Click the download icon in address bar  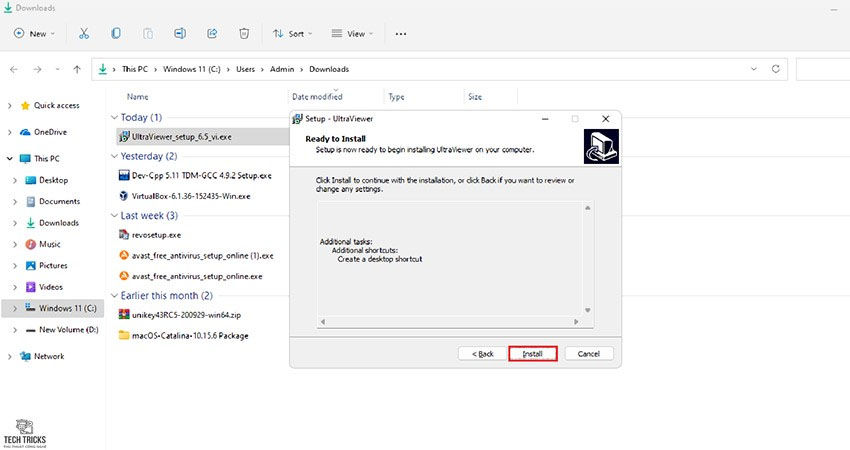pyautogui.click(x=102, y=69)
